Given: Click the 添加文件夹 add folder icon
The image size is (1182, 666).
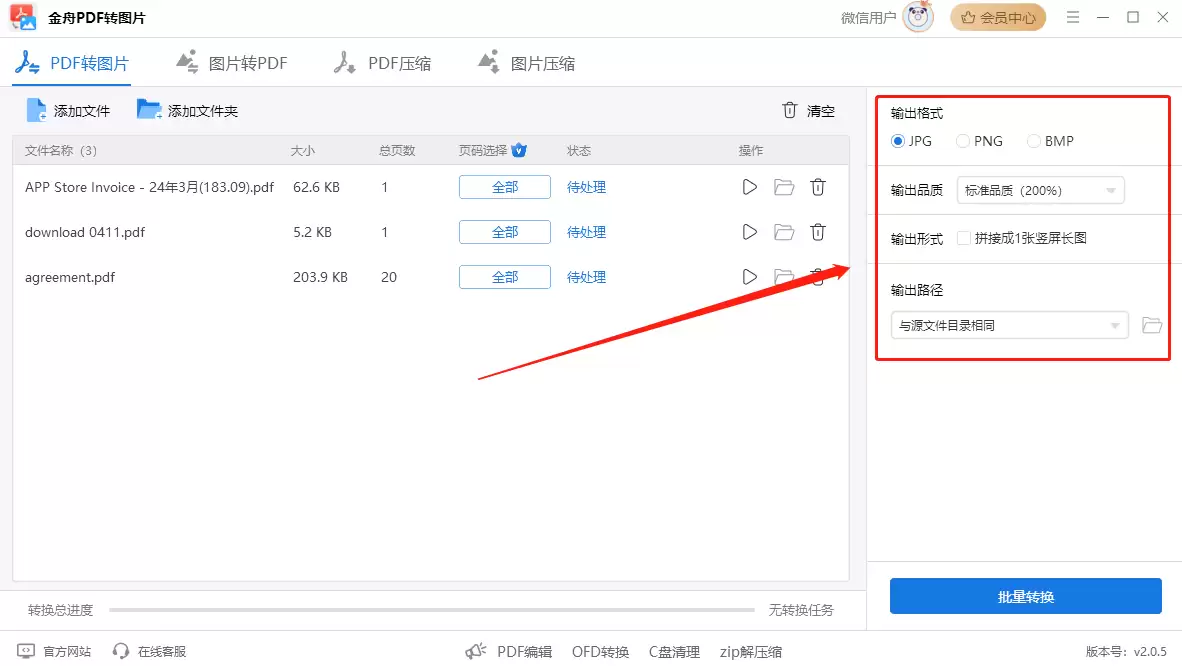Looking at the screenshot, I should (148, 110).
